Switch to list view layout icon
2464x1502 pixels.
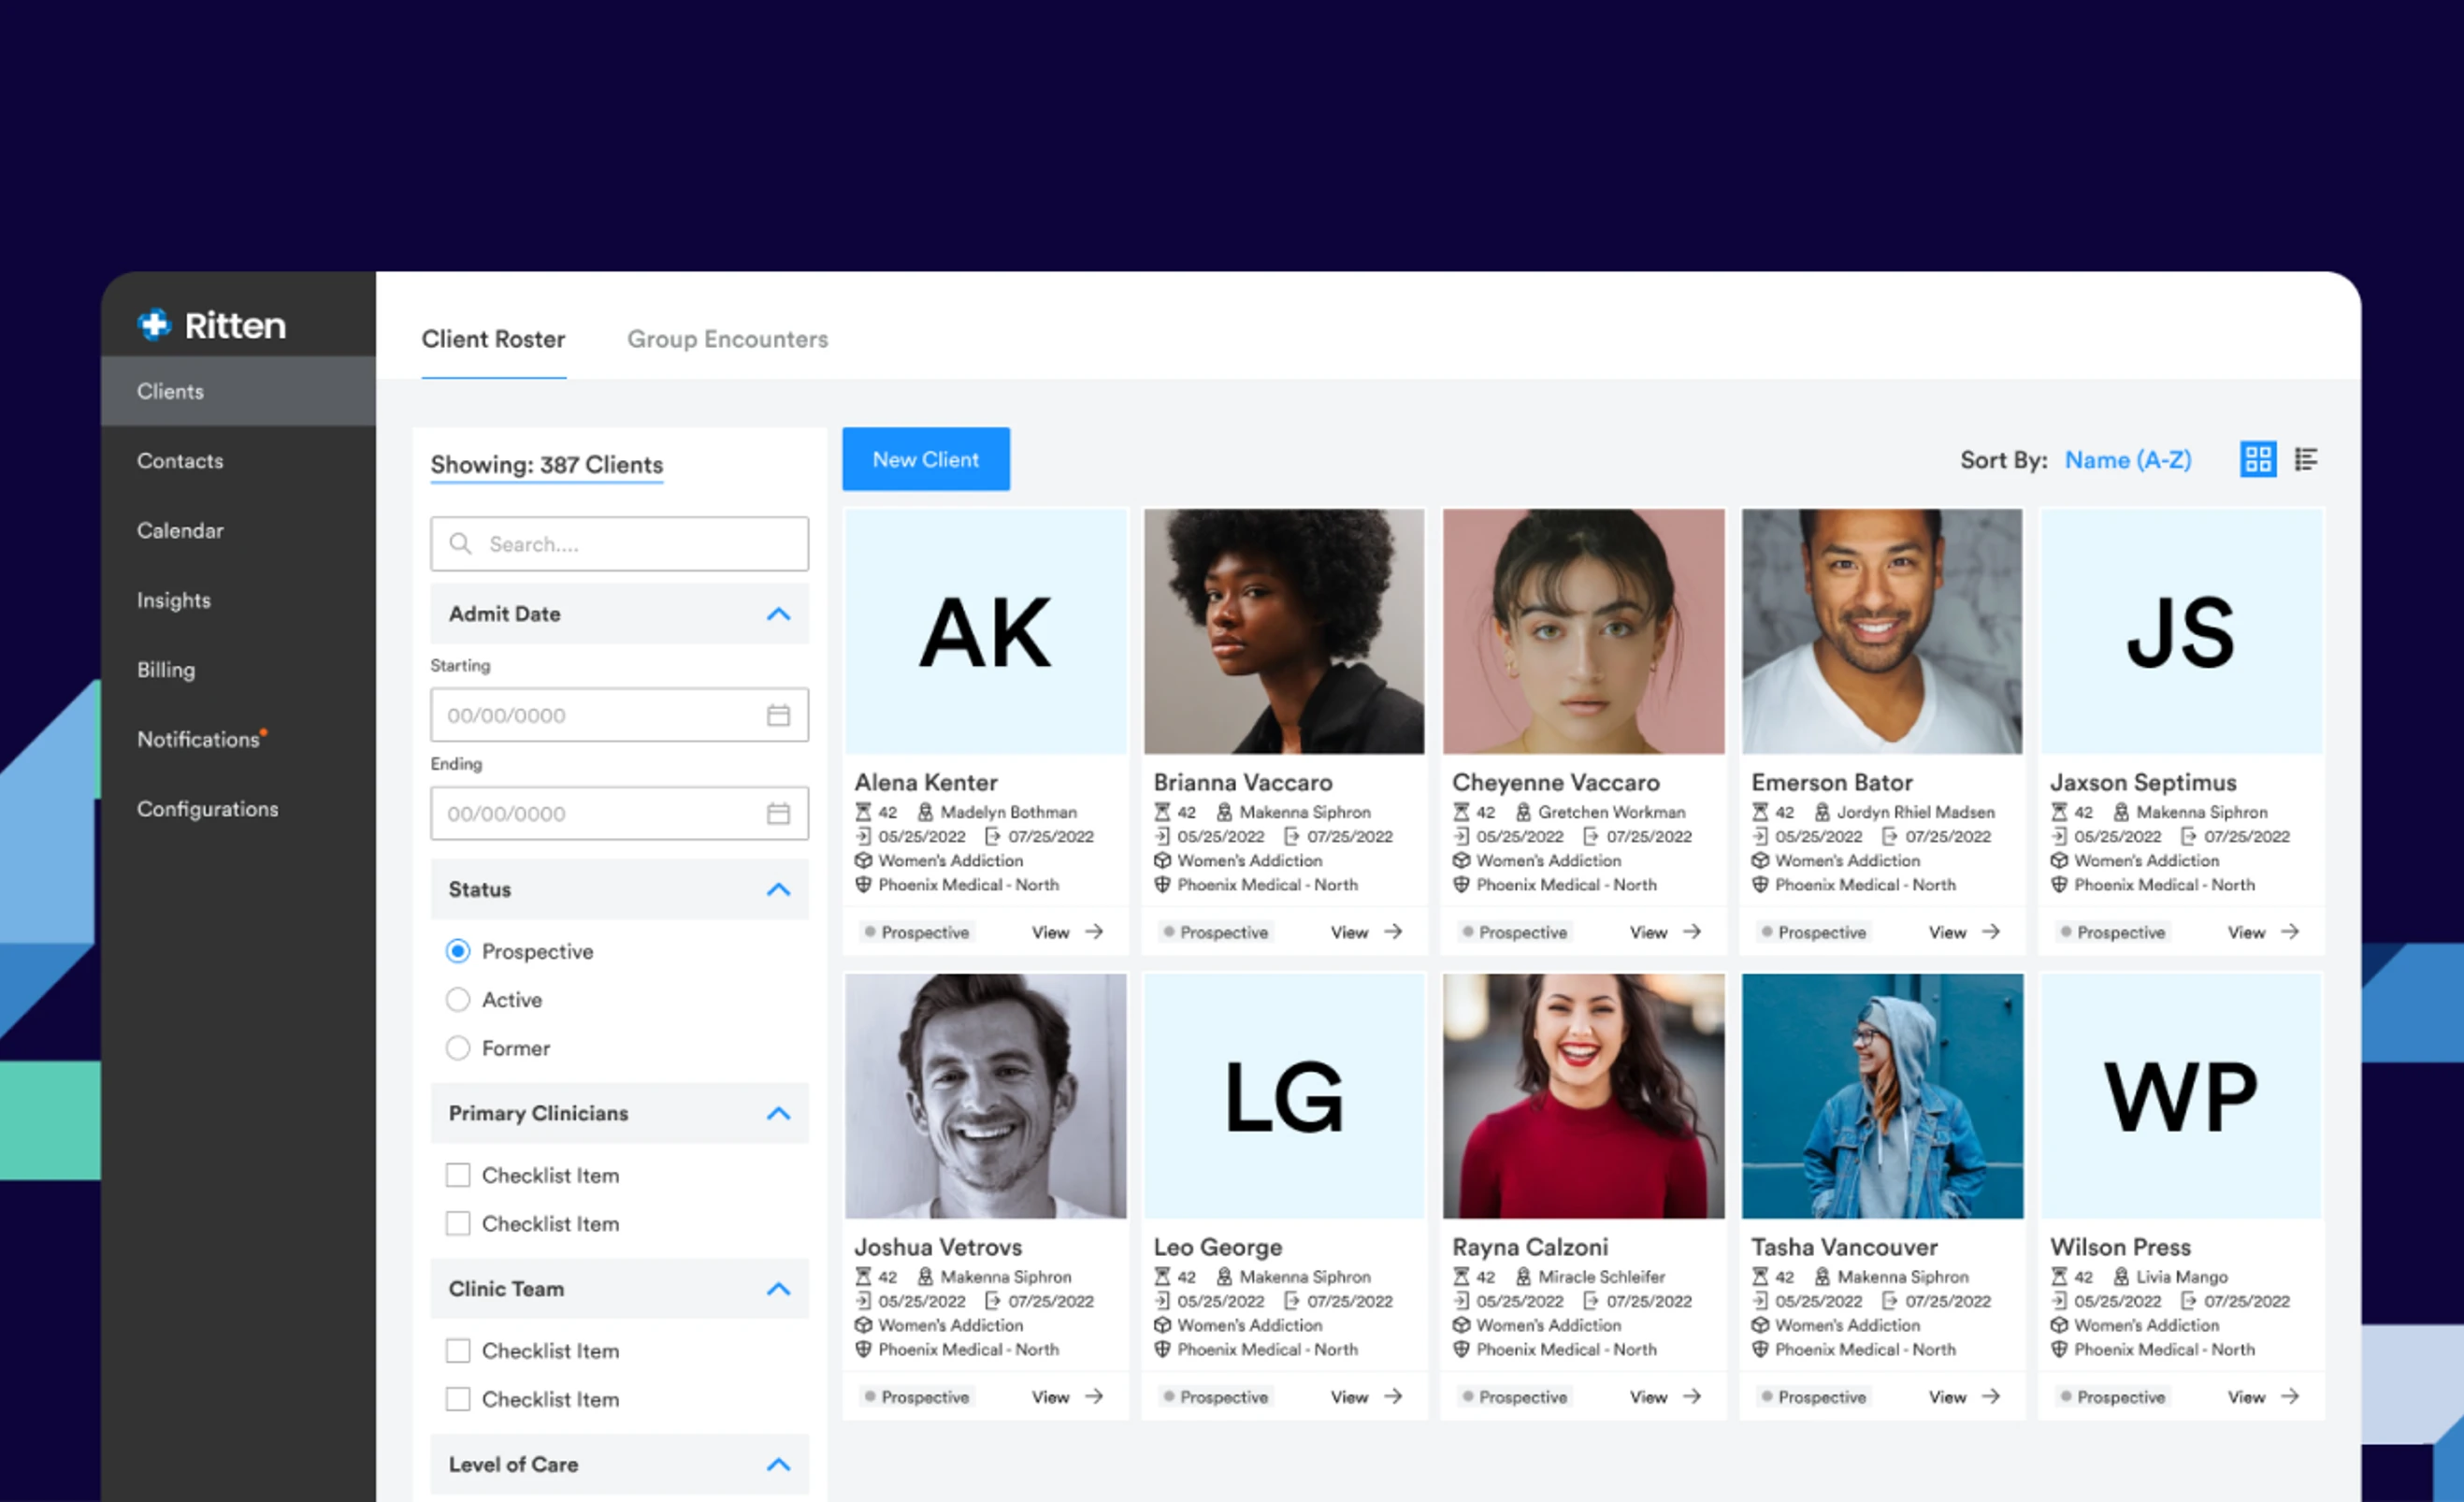(2306, 459)
